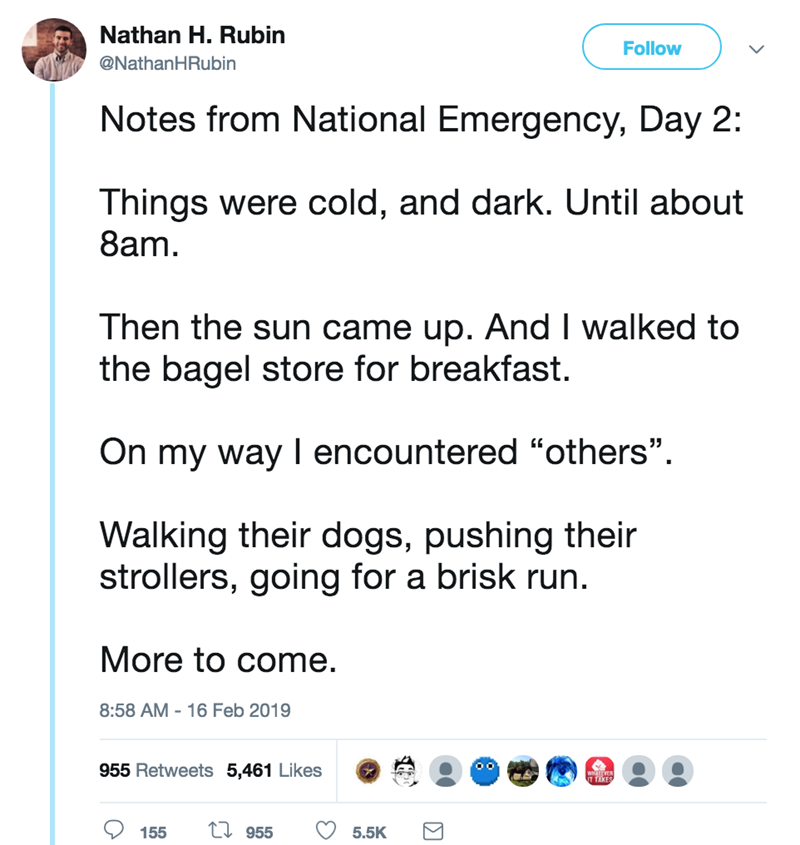
Task: Click the sketched glasses-face liker avatar
Action: (405, 771)
